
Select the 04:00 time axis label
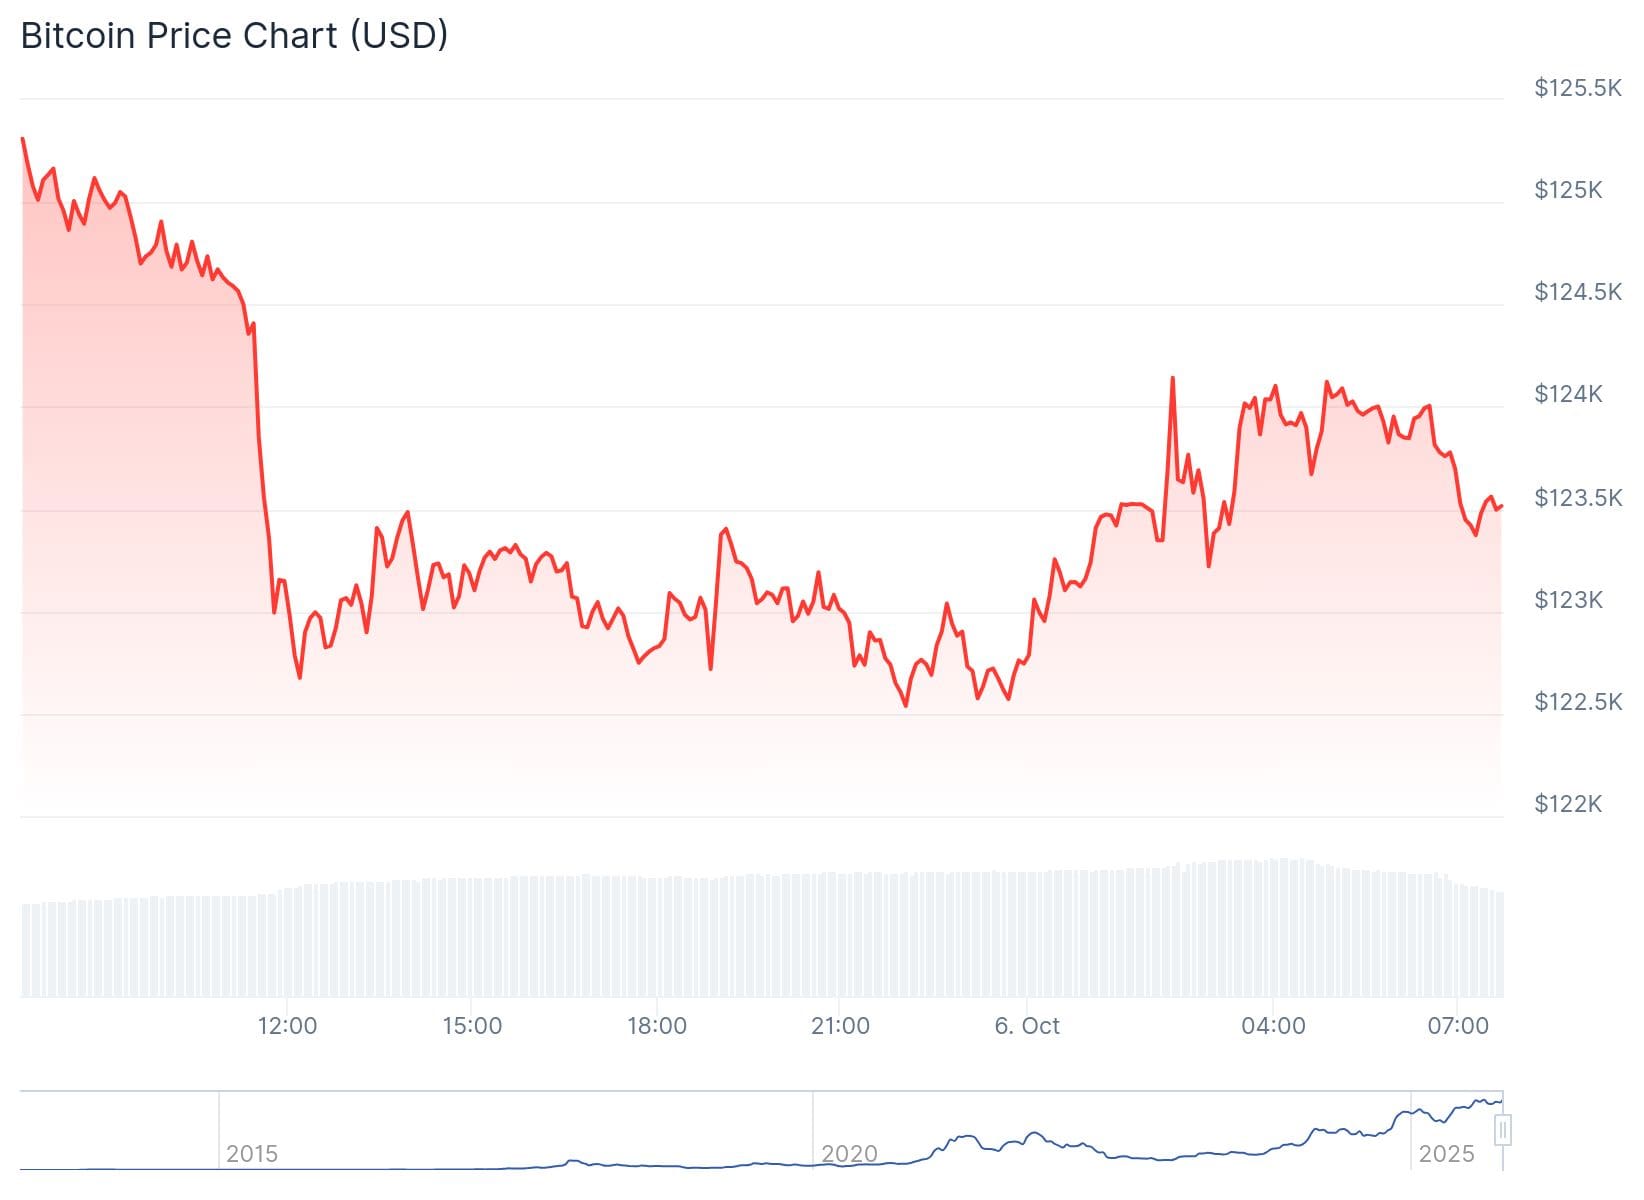tap(1273, 1026)
